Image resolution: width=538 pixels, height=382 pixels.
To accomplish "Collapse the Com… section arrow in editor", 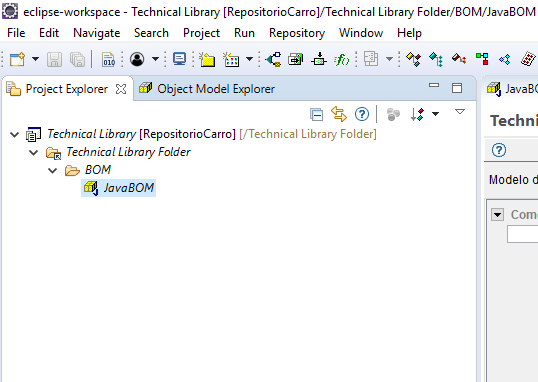I will pos(497,215).
